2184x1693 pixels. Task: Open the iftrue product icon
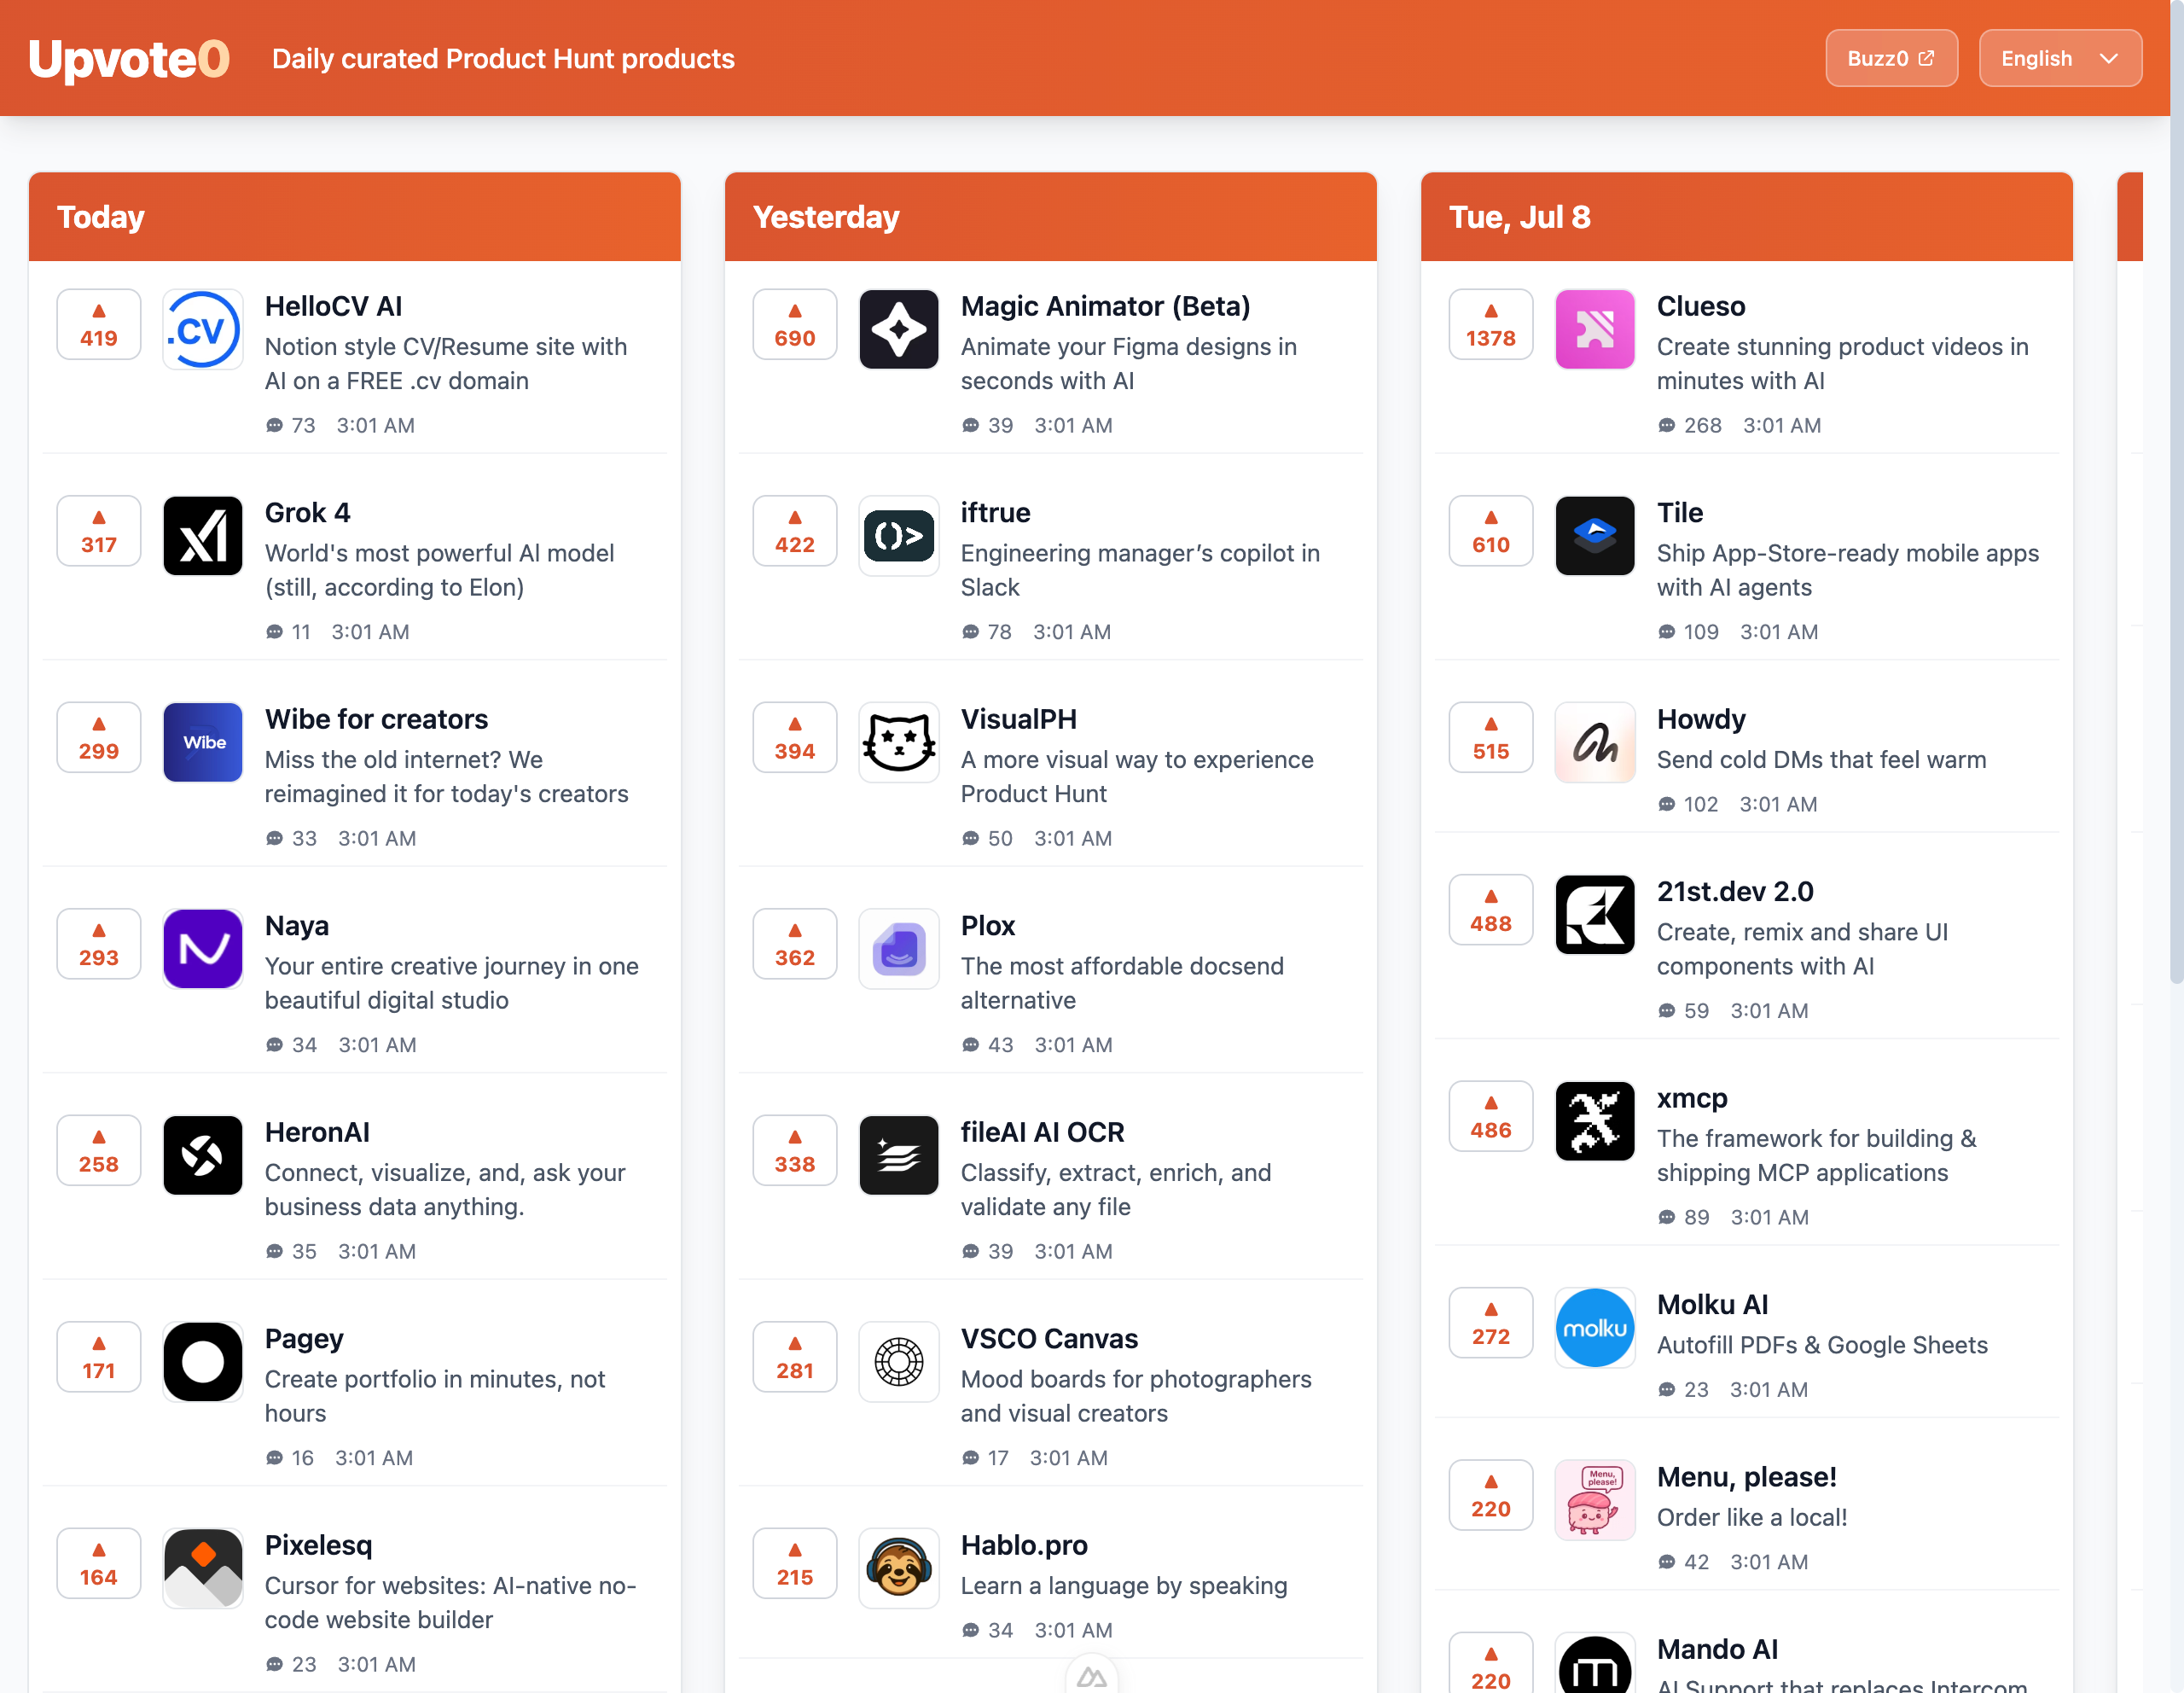coord(898,536)
